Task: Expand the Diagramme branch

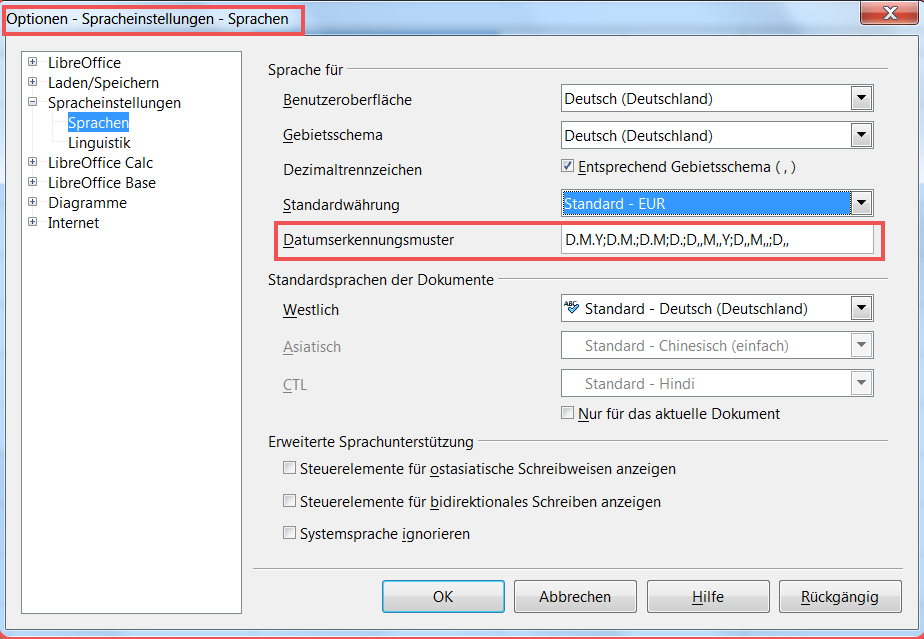Action: [32, 202]
